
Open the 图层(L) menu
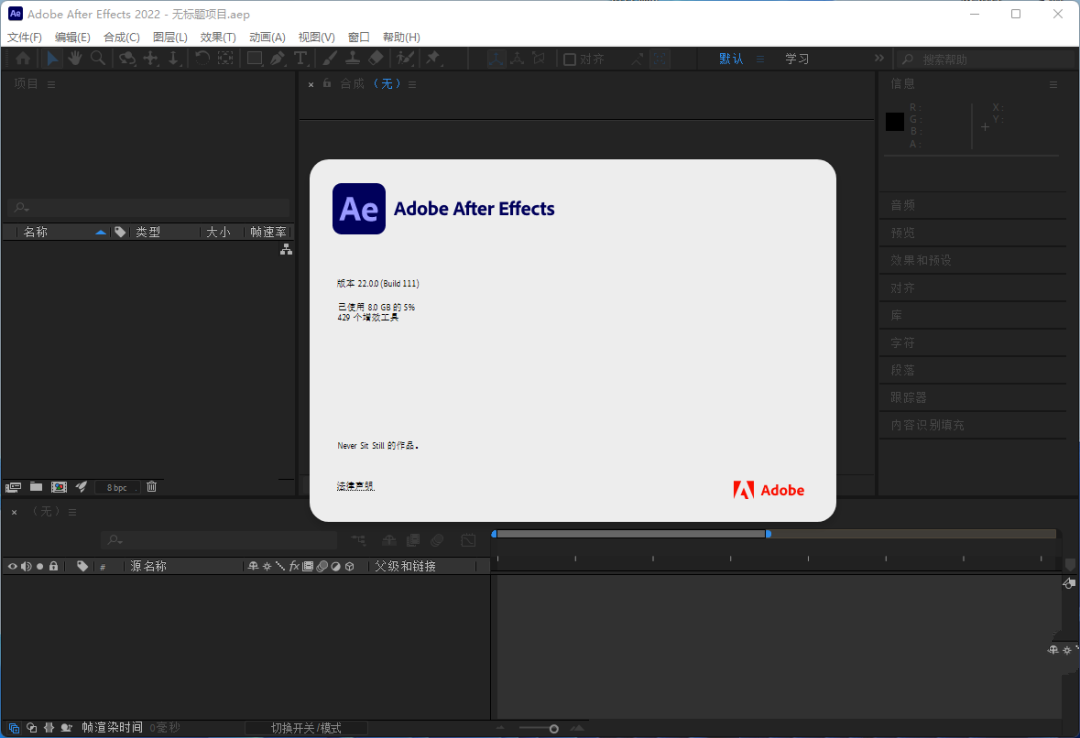(170, 37)
